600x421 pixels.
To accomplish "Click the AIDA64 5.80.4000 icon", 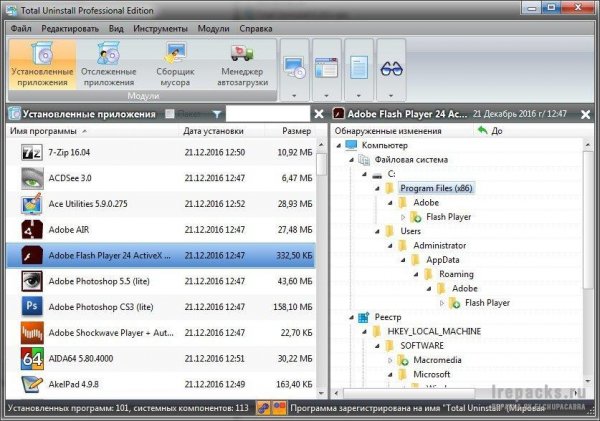I will (x=32, y=359).
